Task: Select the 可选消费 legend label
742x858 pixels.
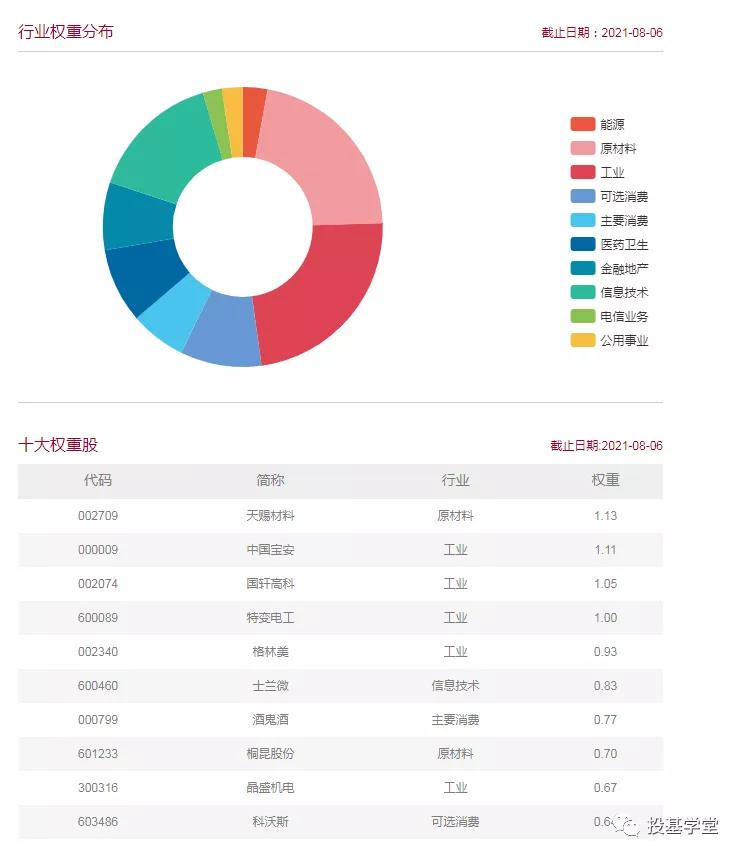Action: pos(624,196)
